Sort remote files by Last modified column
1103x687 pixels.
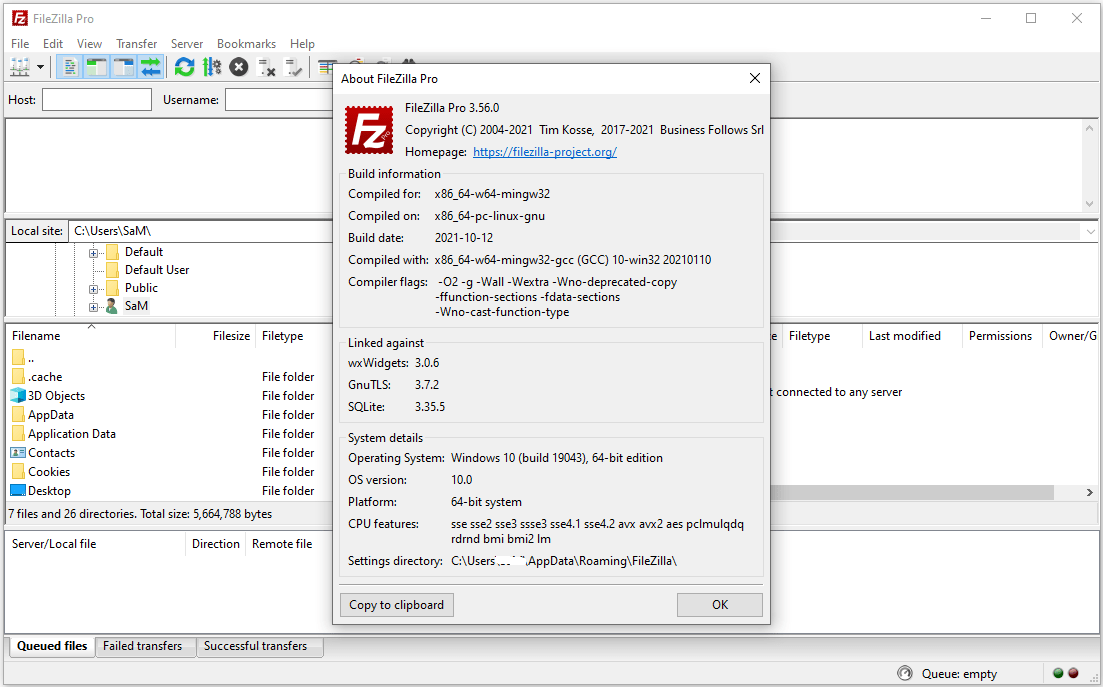912,336
